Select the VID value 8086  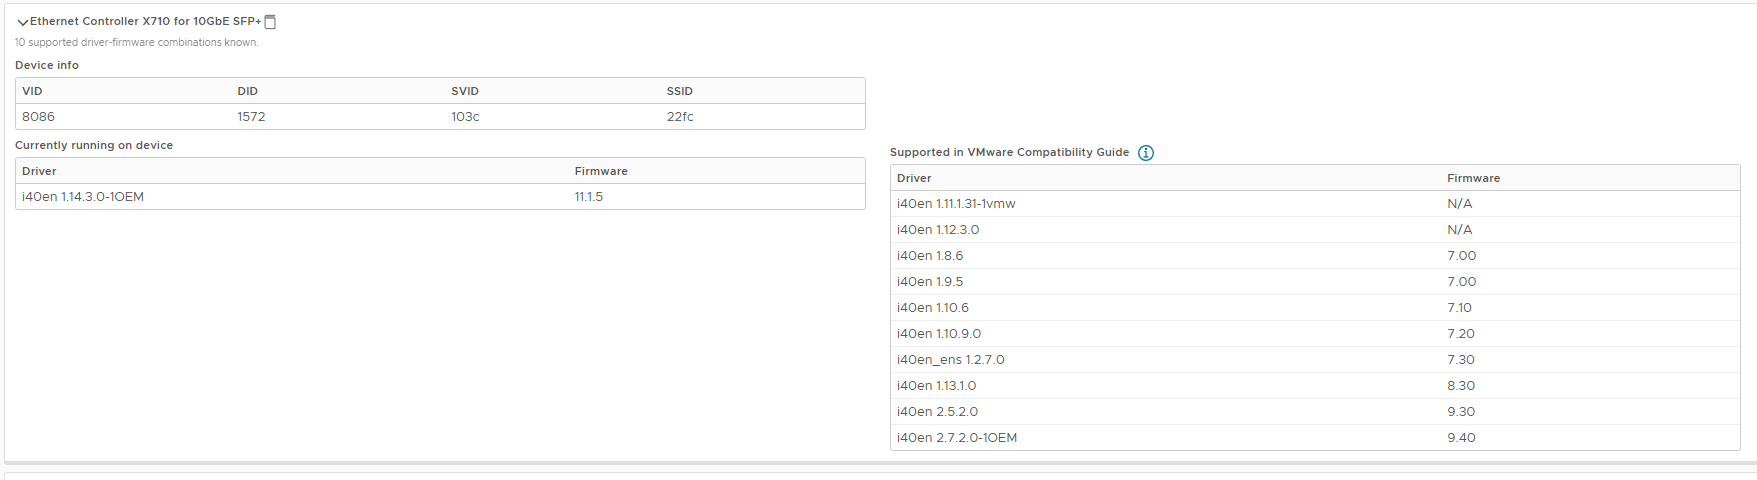38,117
